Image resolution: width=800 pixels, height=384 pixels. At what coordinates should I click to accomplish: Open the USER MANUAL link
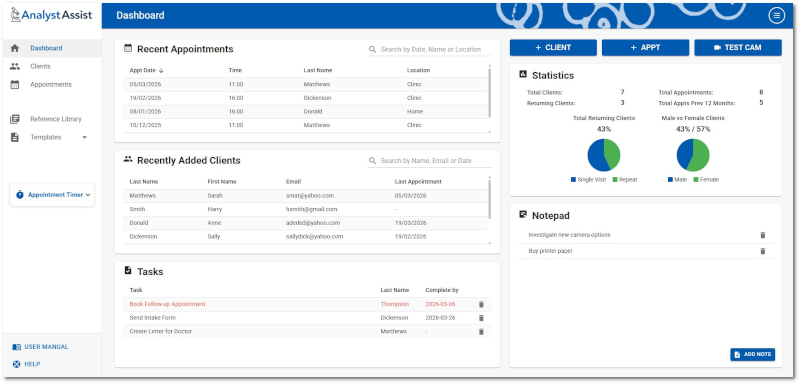point(40,347)
